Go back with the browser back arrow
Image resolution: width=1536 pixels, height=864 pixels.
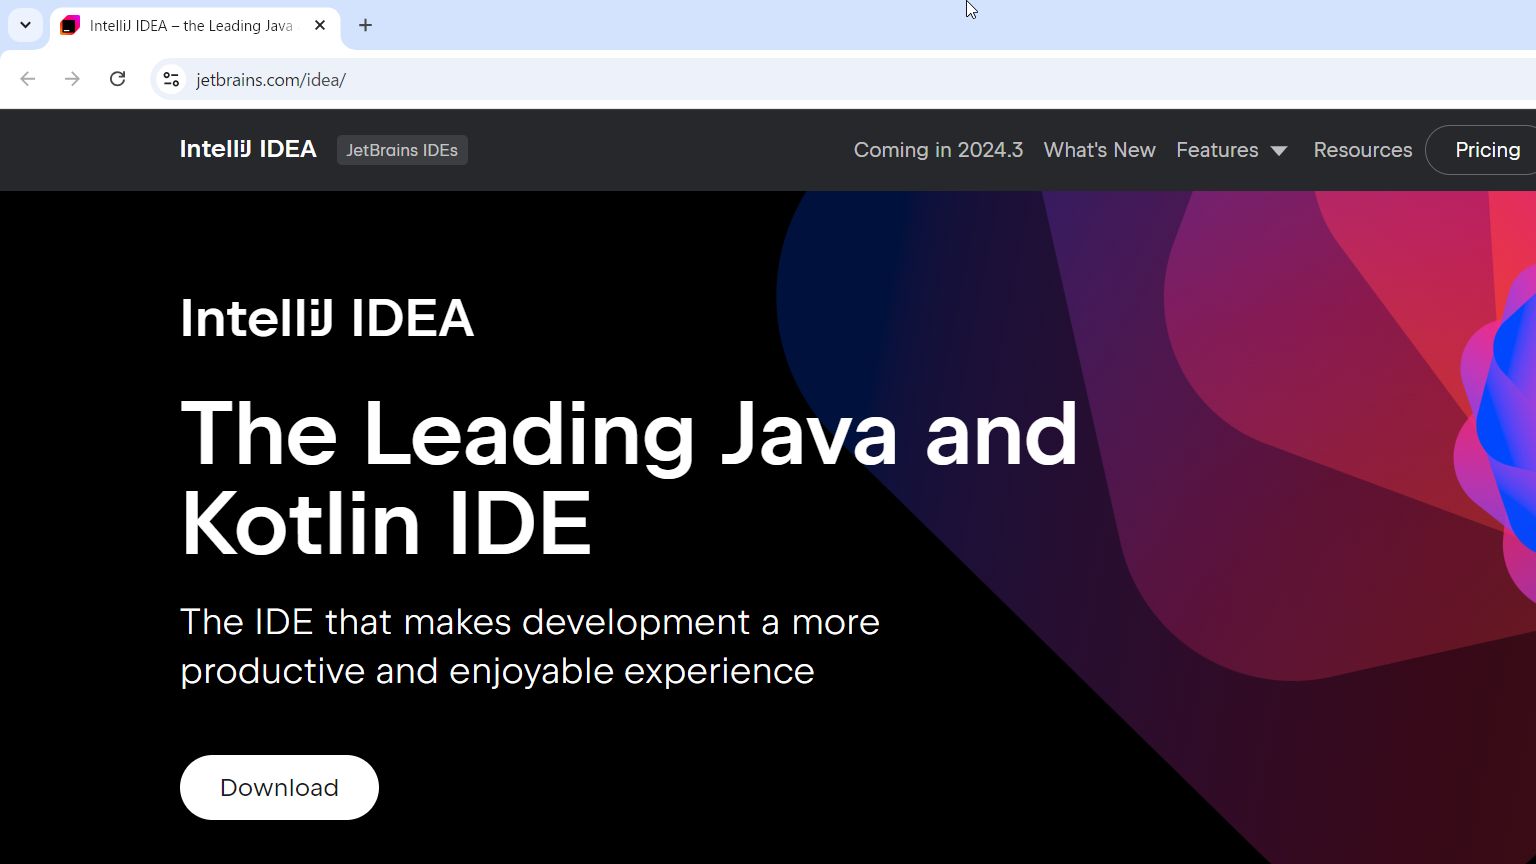click(x=28, y=79)
